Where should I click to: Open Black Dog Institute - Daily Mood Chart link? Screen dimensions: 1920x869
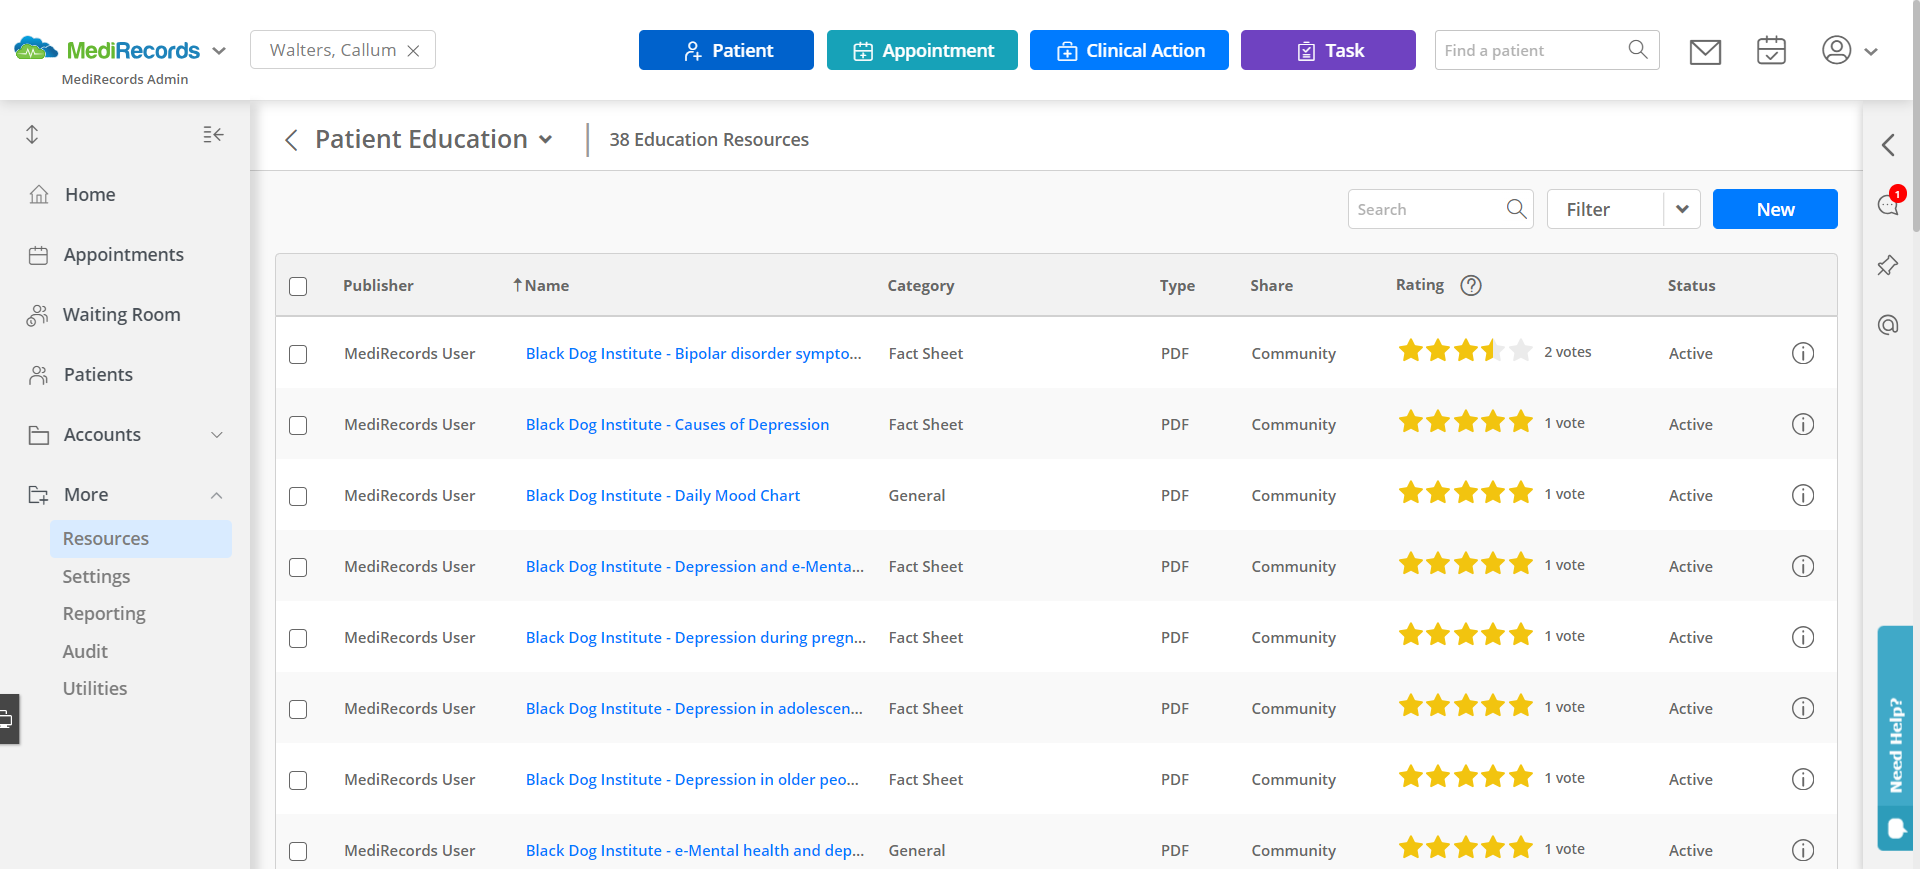pyautogui.click(x=663, y=495)
